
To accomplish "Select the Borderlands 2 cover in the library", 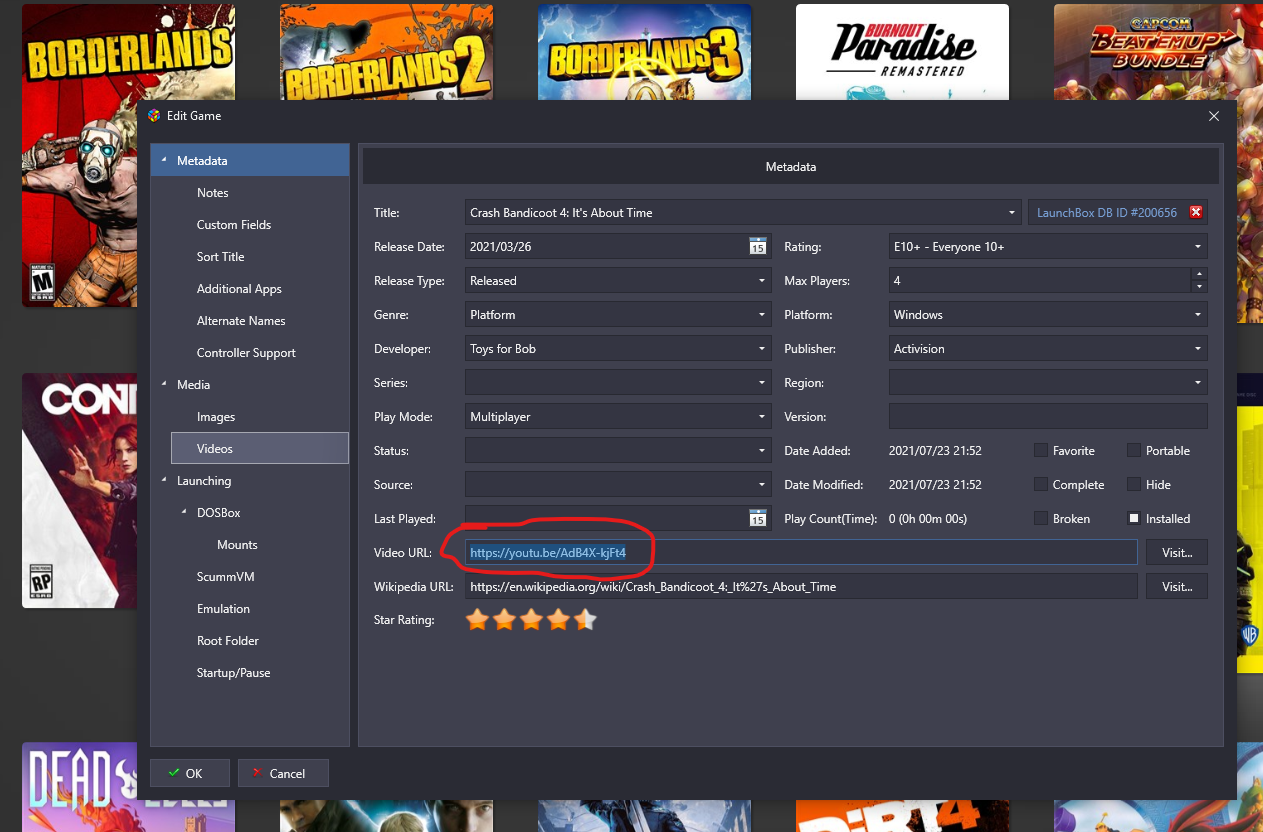I will [387, 52].
